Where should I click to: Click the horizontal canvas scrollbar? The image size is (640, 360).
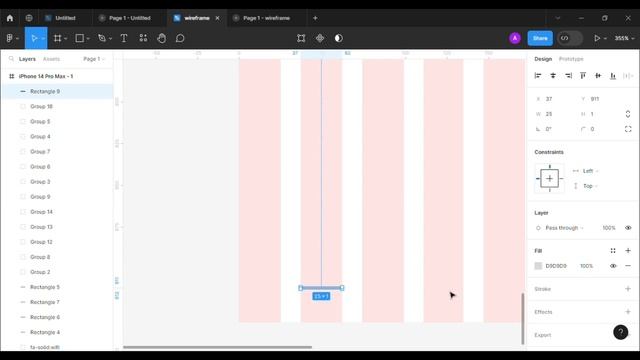218,347
